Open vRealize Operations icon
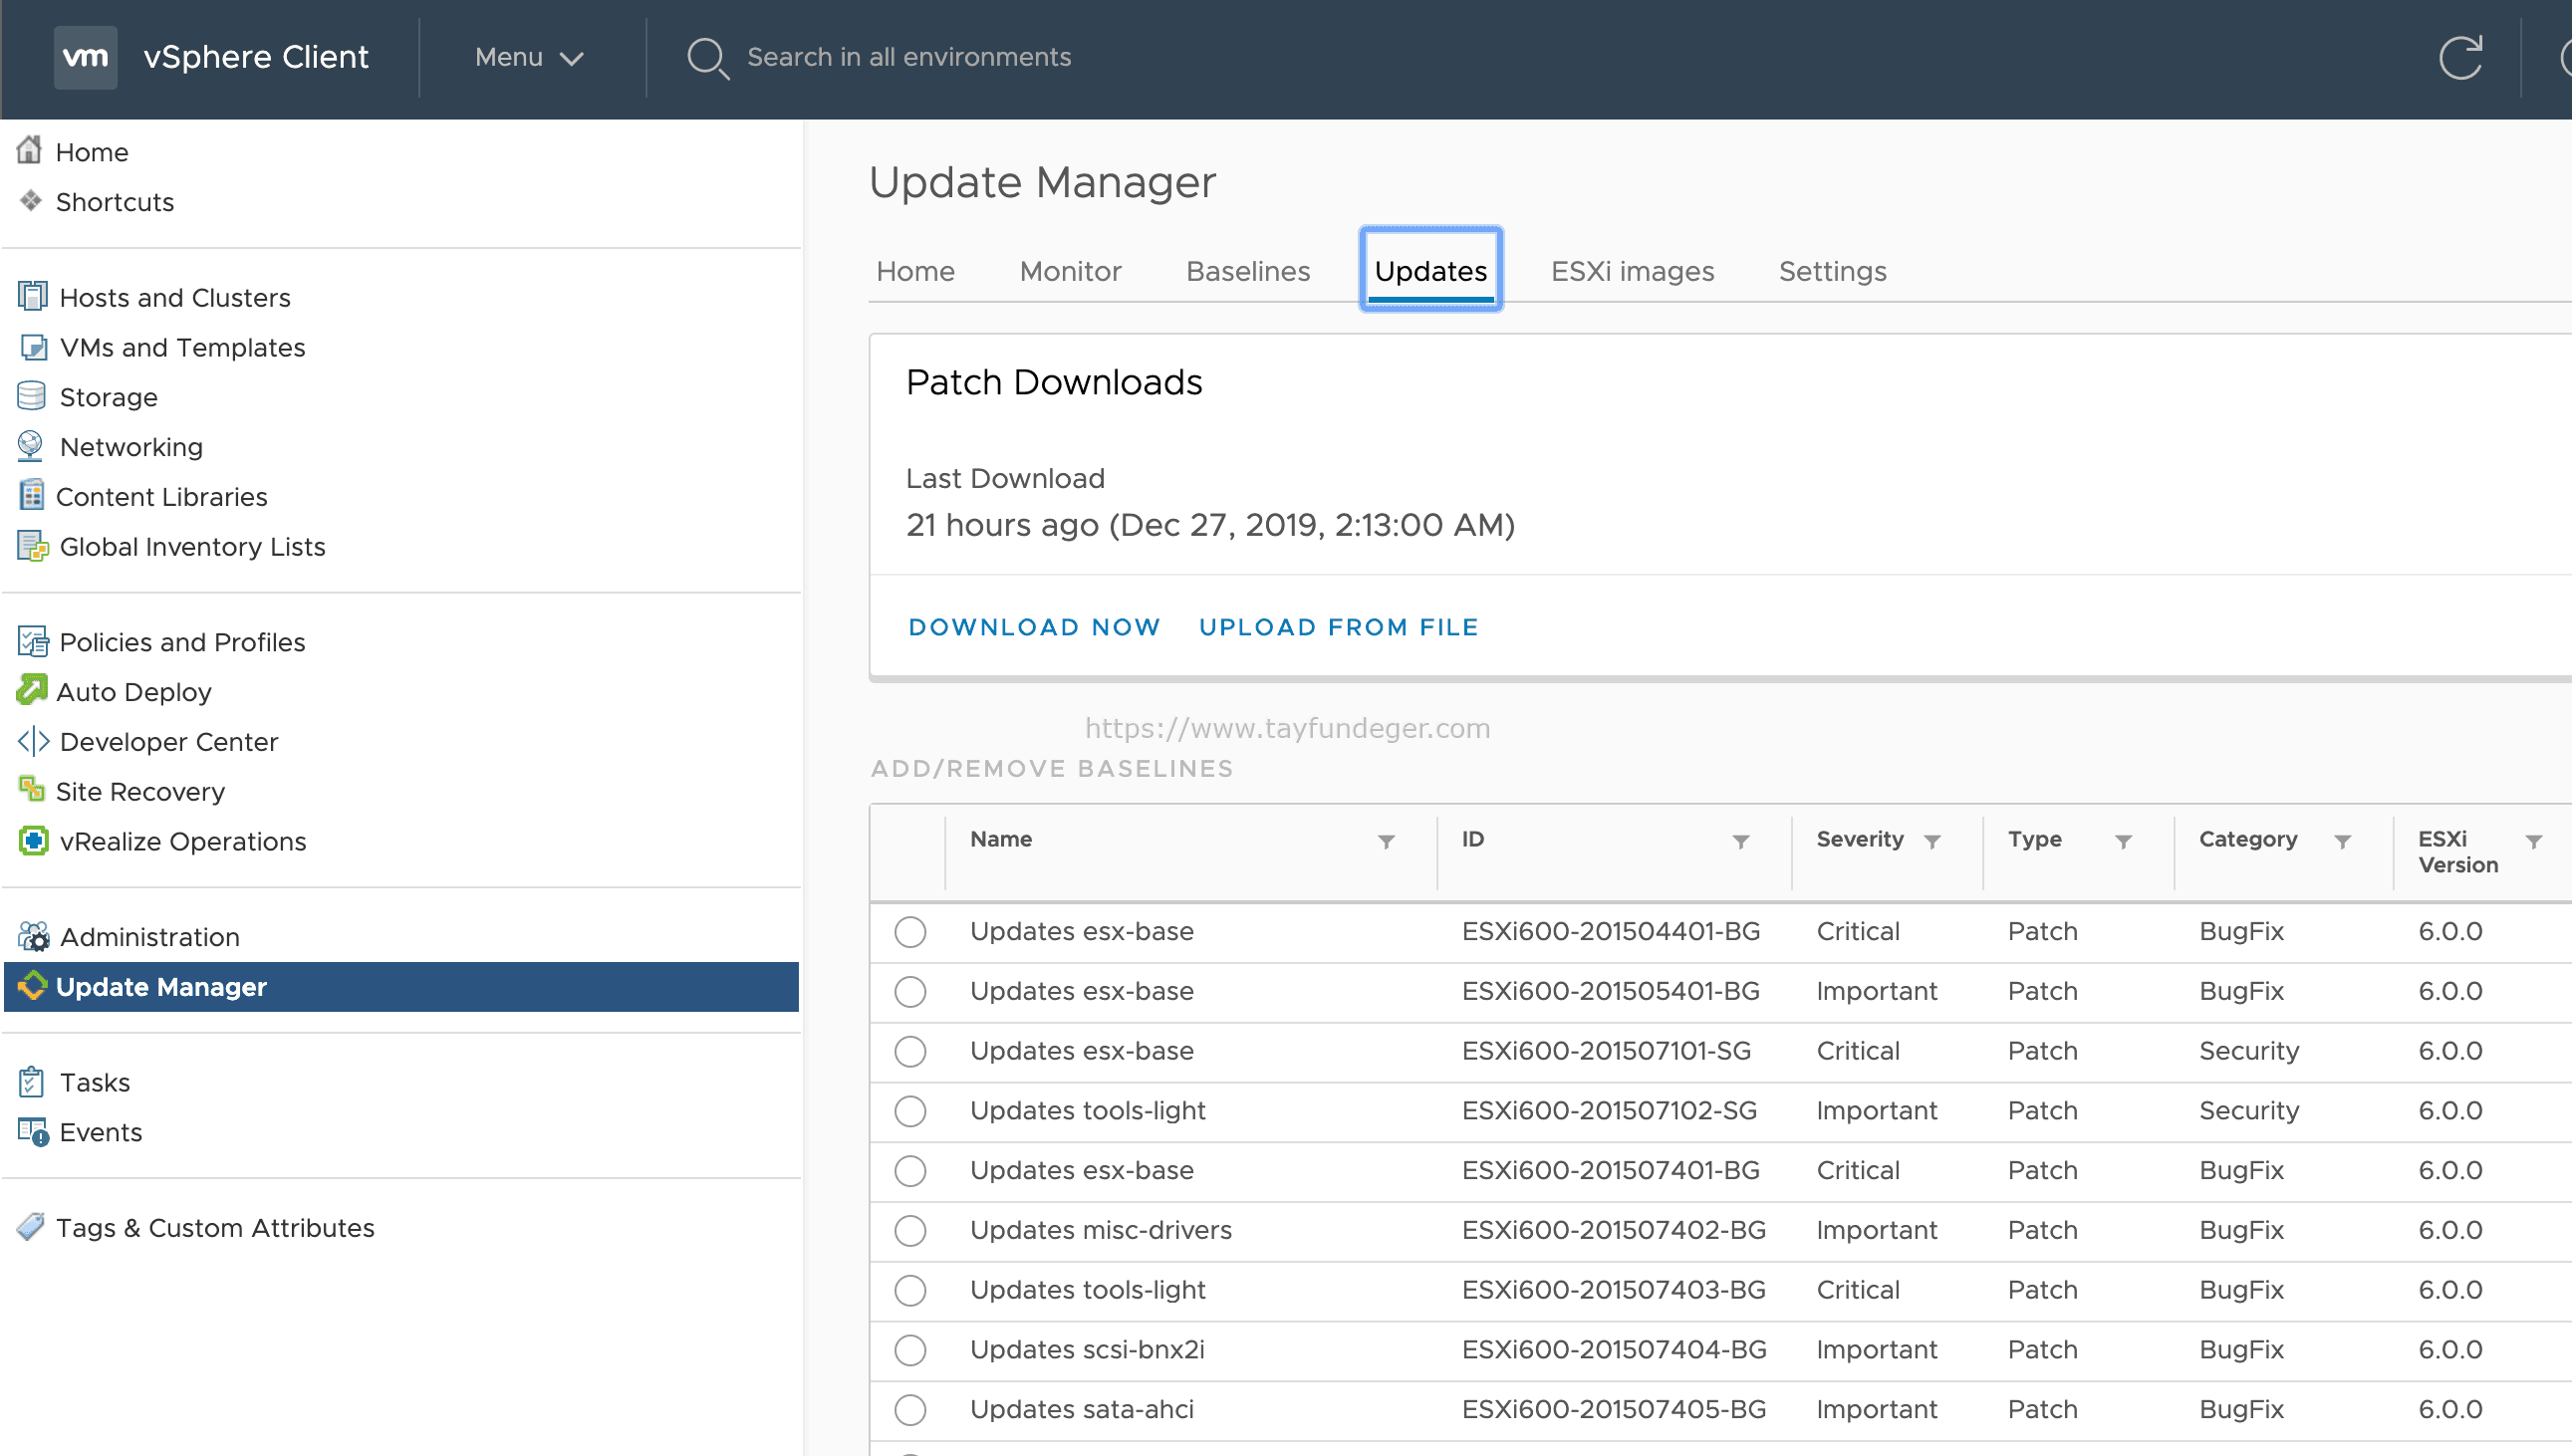Image resolution: width=2572 pixels, height=1456 pixels. tap(33, 841)
